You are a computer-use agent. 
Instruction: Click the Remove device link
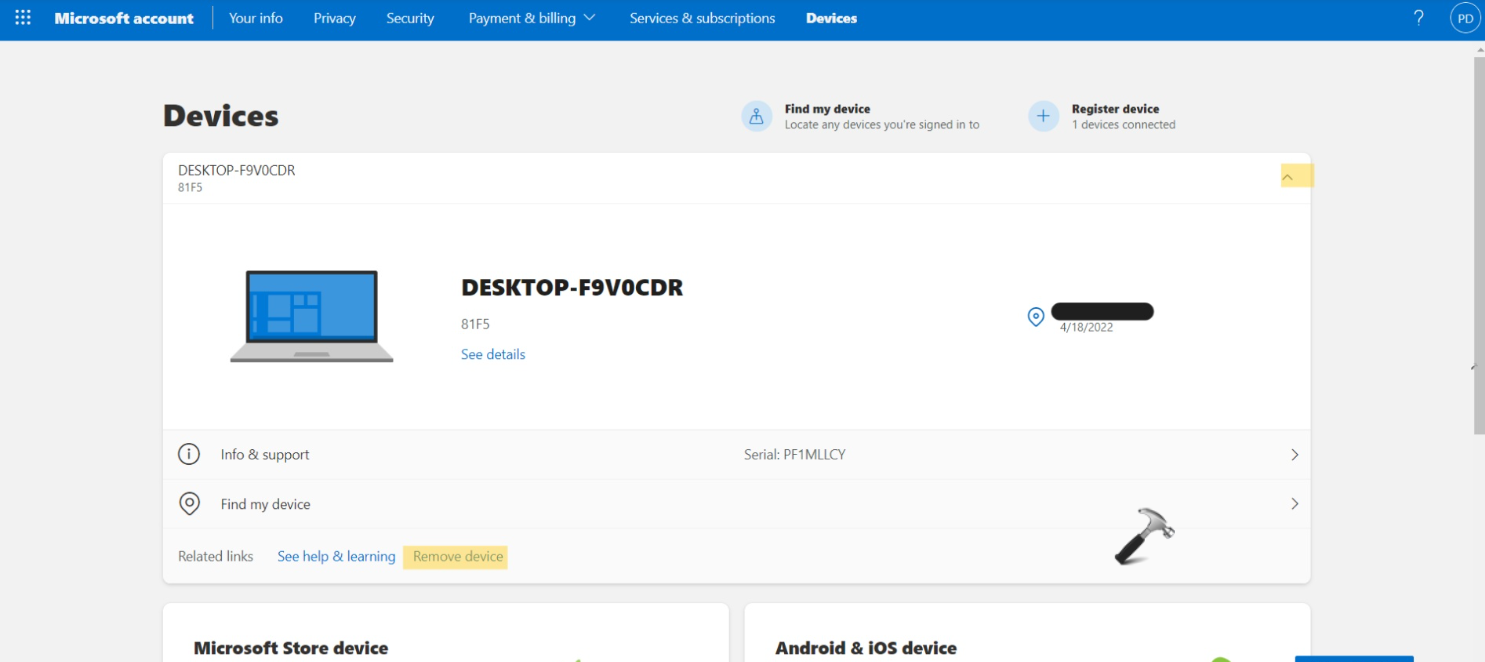pyautogui.click(x=458, y=557)
